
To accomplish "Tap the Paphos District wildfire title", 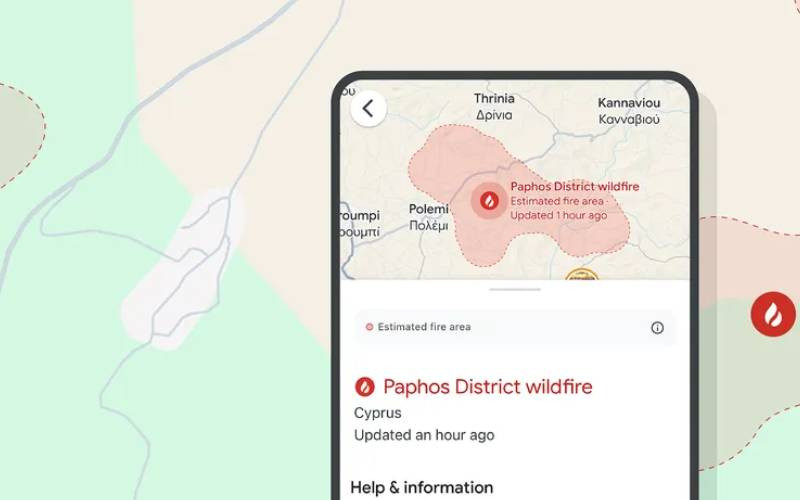I will tap(488, 387).
